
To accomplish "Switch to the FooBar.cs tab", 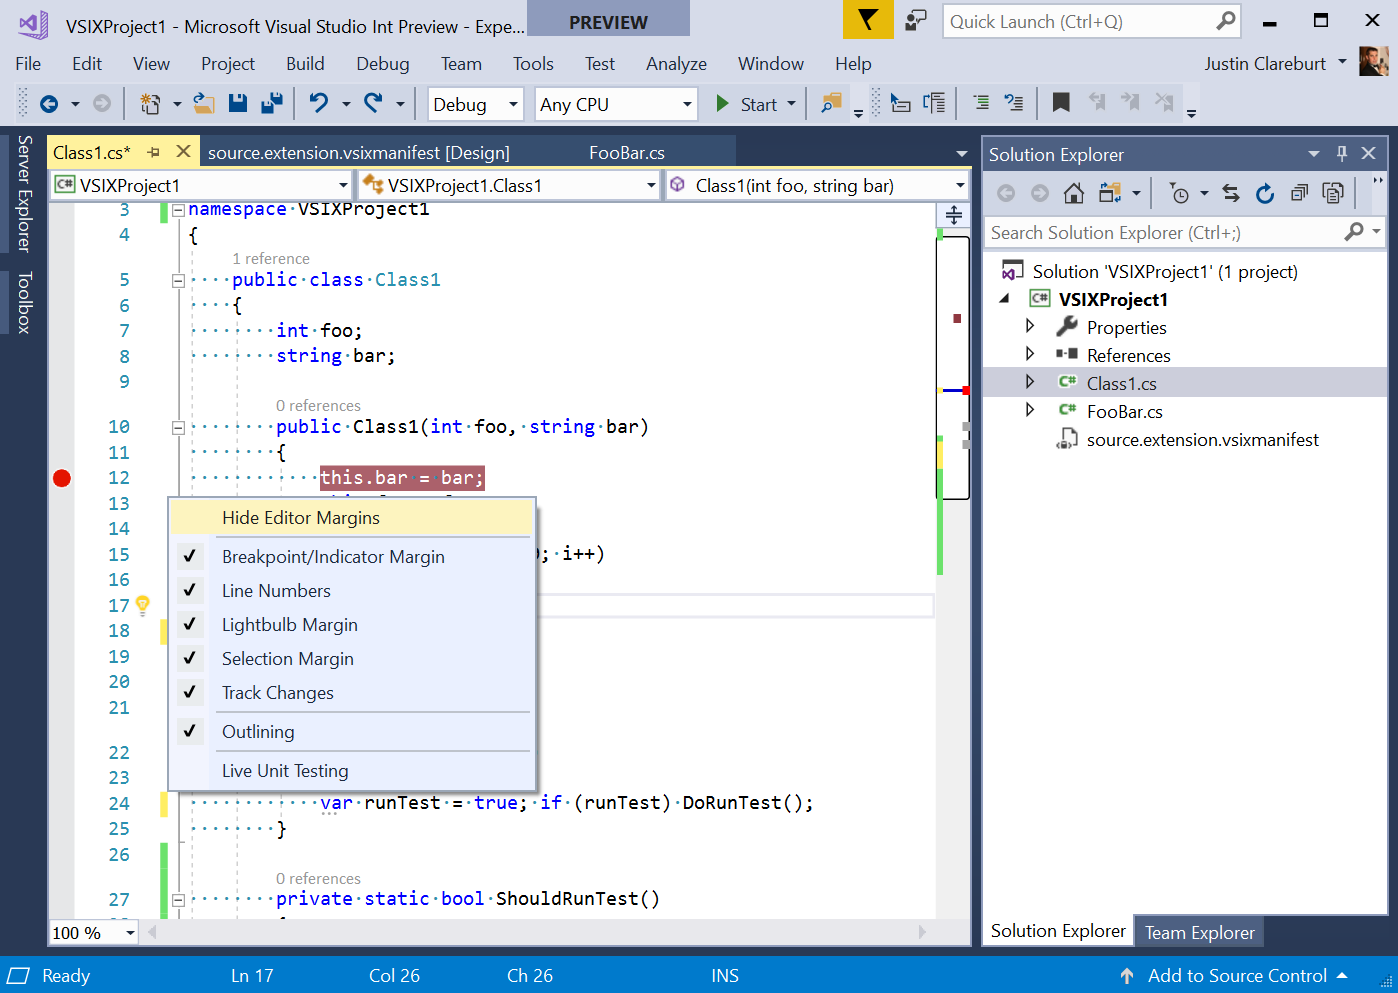I will [627, 153].
